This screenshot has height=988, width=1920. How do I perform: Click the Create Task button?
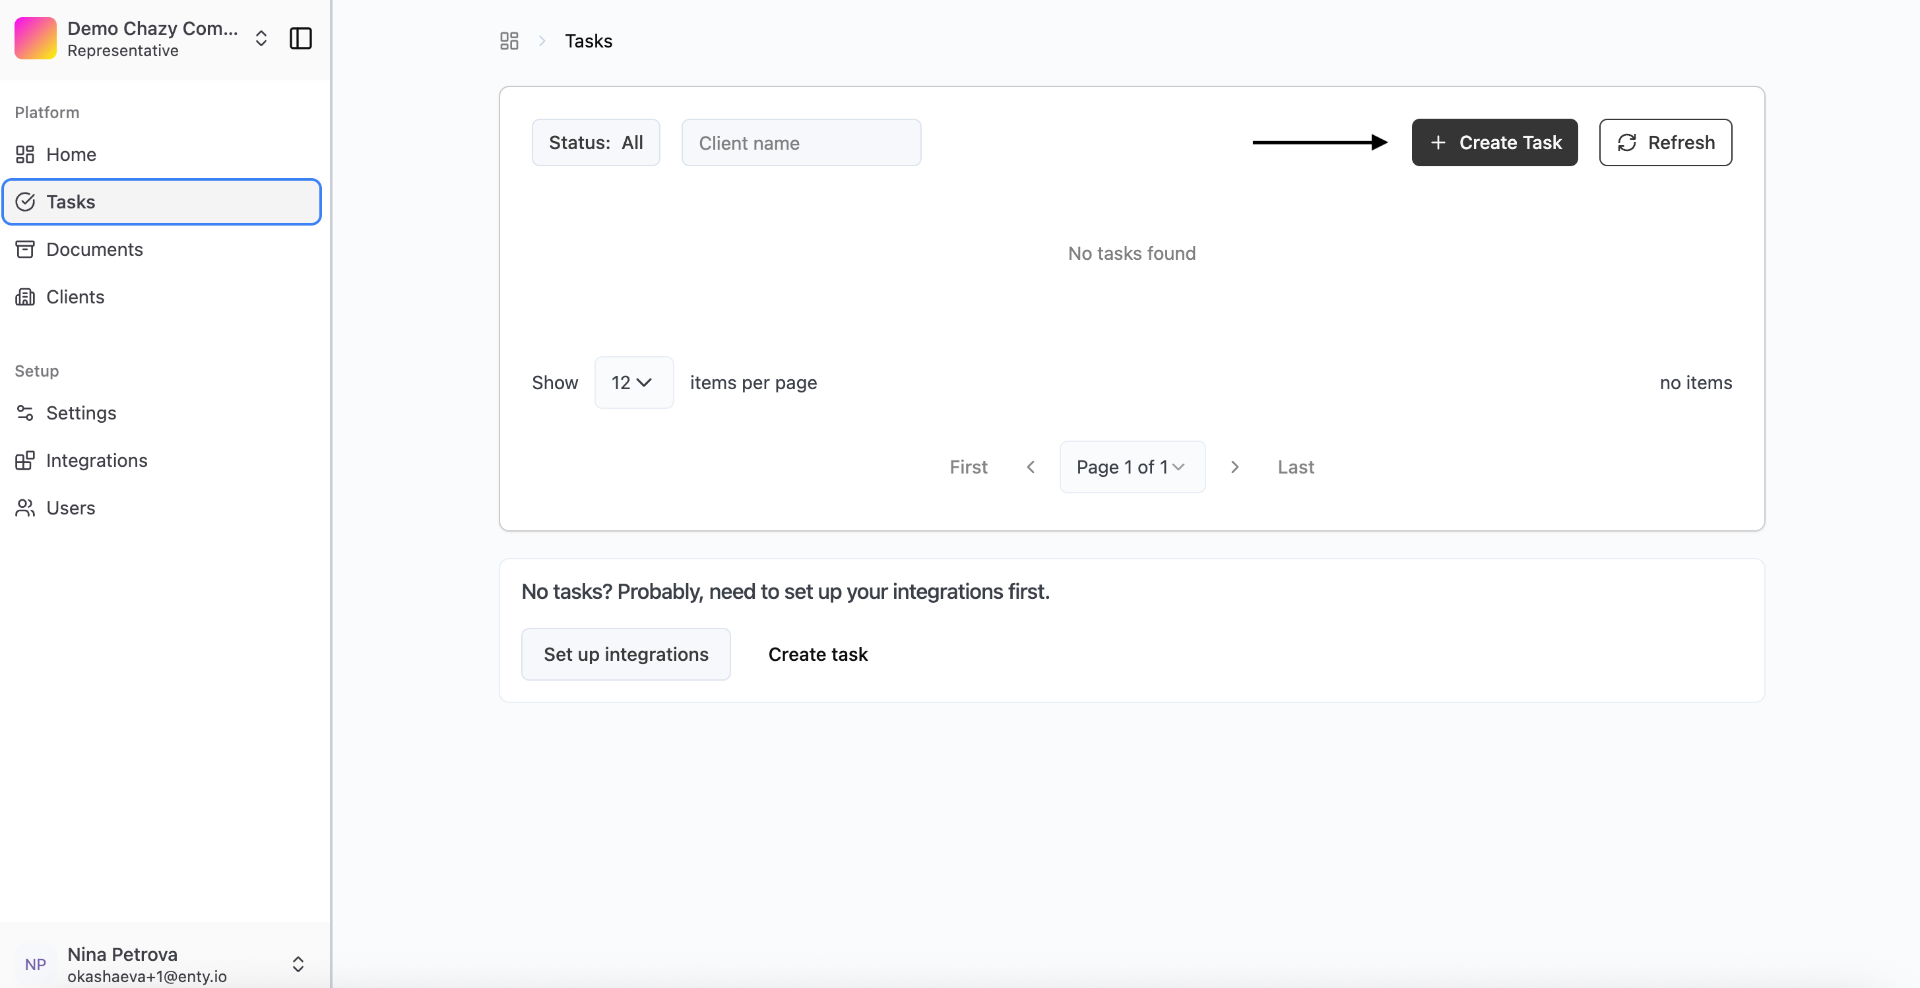(1495, 143)
